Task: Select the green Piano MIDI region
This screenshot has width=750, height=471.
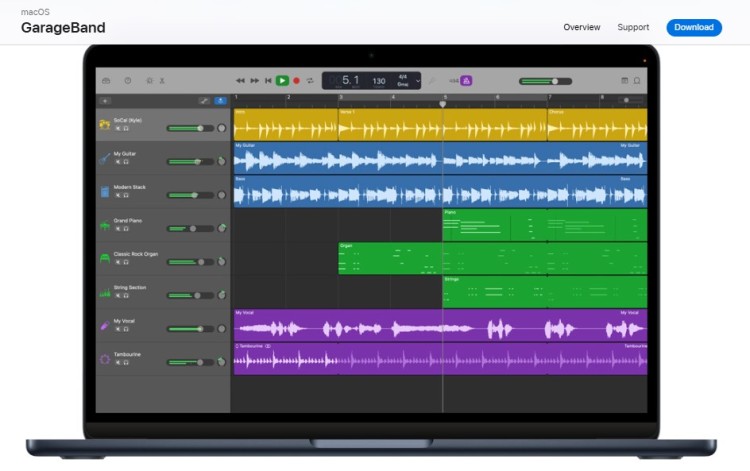Action: [x=545, y=225]
